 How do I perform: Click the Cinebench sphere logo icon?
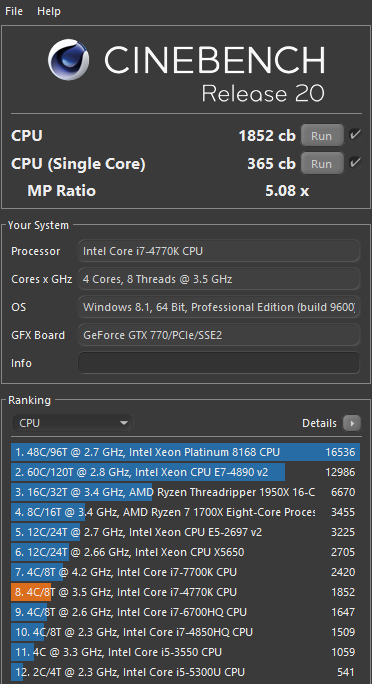click(69, 60)
